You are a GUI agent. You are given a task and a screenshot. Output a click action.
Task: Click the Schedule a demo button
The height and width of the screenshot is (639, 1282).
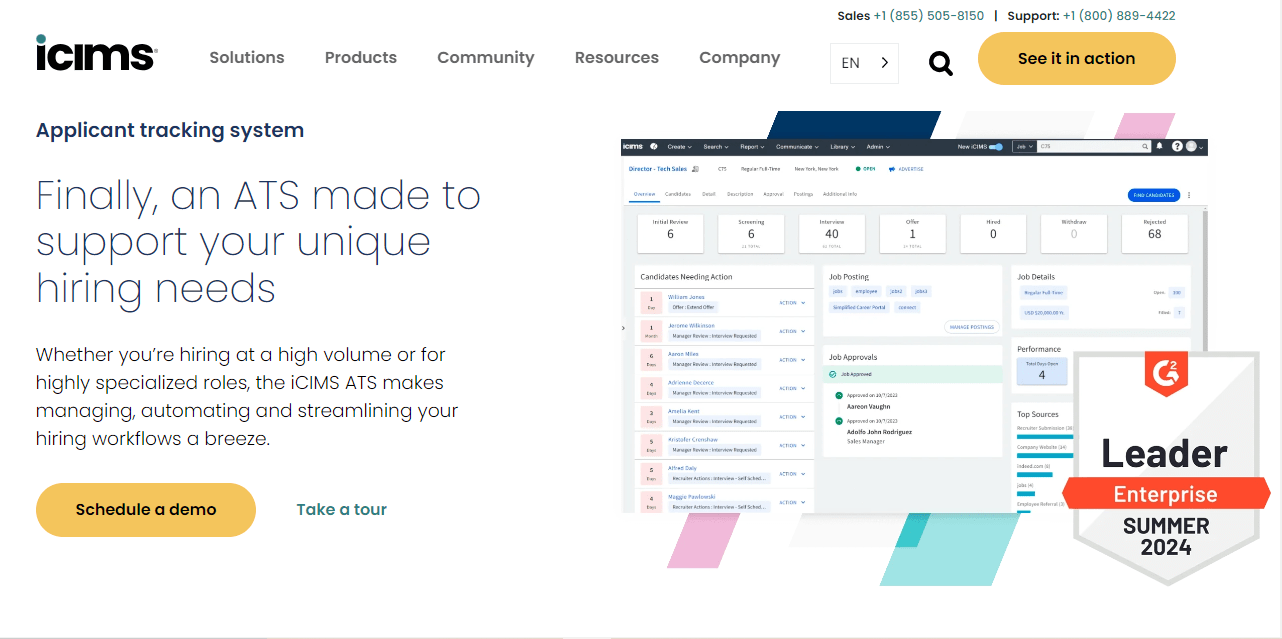tap(146, 510)
